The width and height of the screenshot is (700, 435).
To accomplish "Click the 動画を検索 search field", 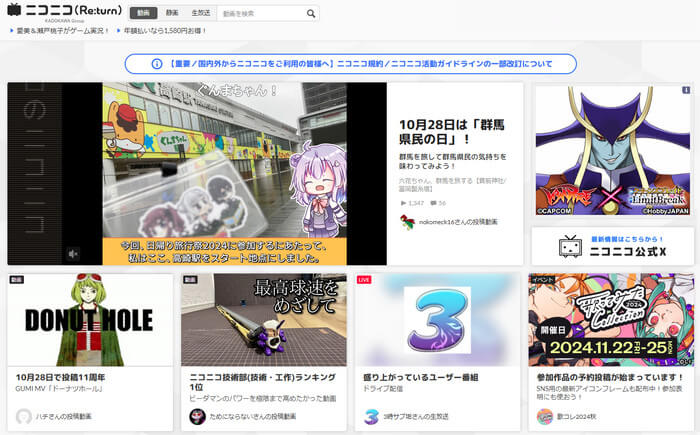I will tap(261, 14).
